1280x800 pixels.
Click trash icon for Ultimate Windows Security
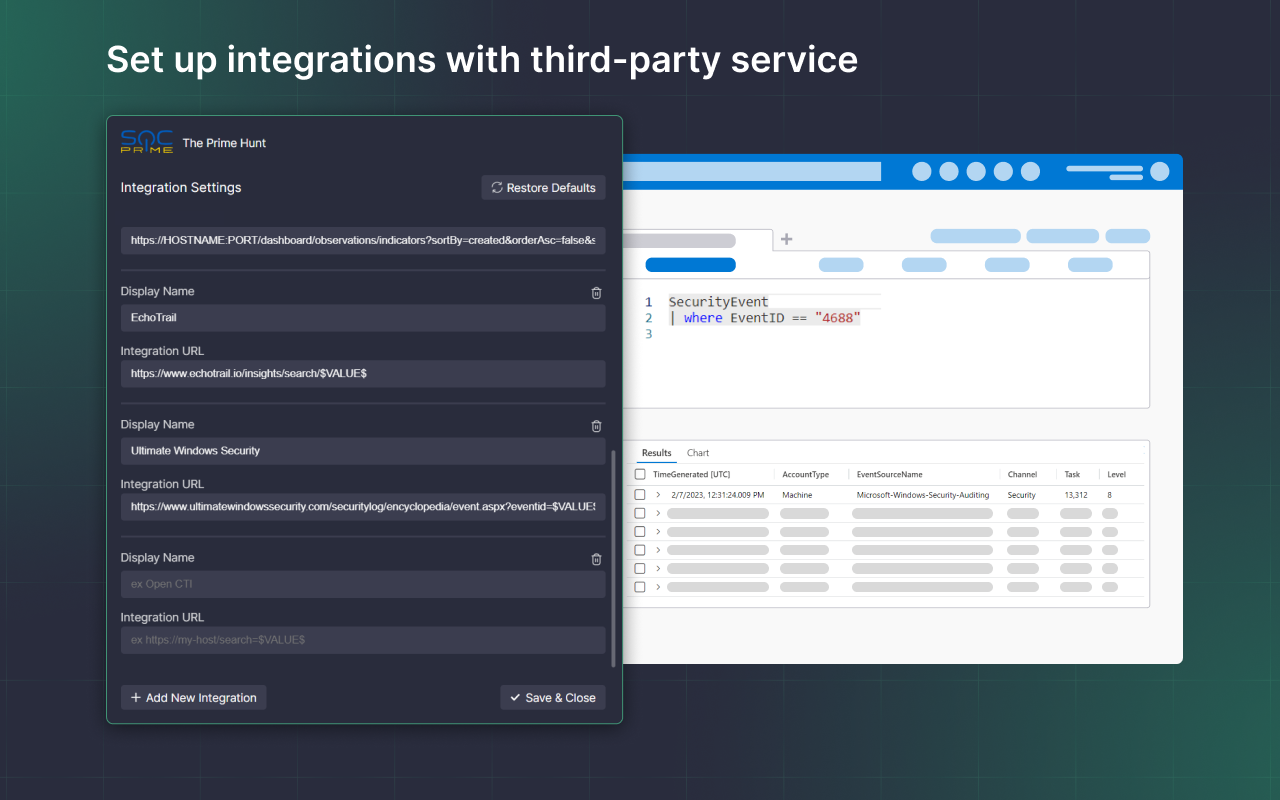pyautogui.click(x=596, y=426)
